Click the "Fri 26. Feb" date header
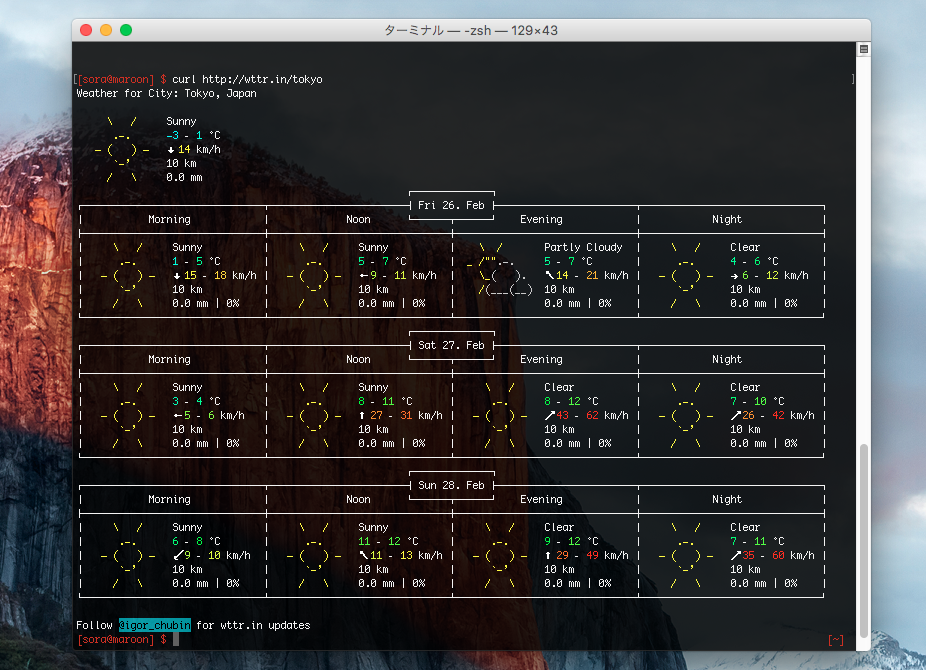 pos(451,205)
